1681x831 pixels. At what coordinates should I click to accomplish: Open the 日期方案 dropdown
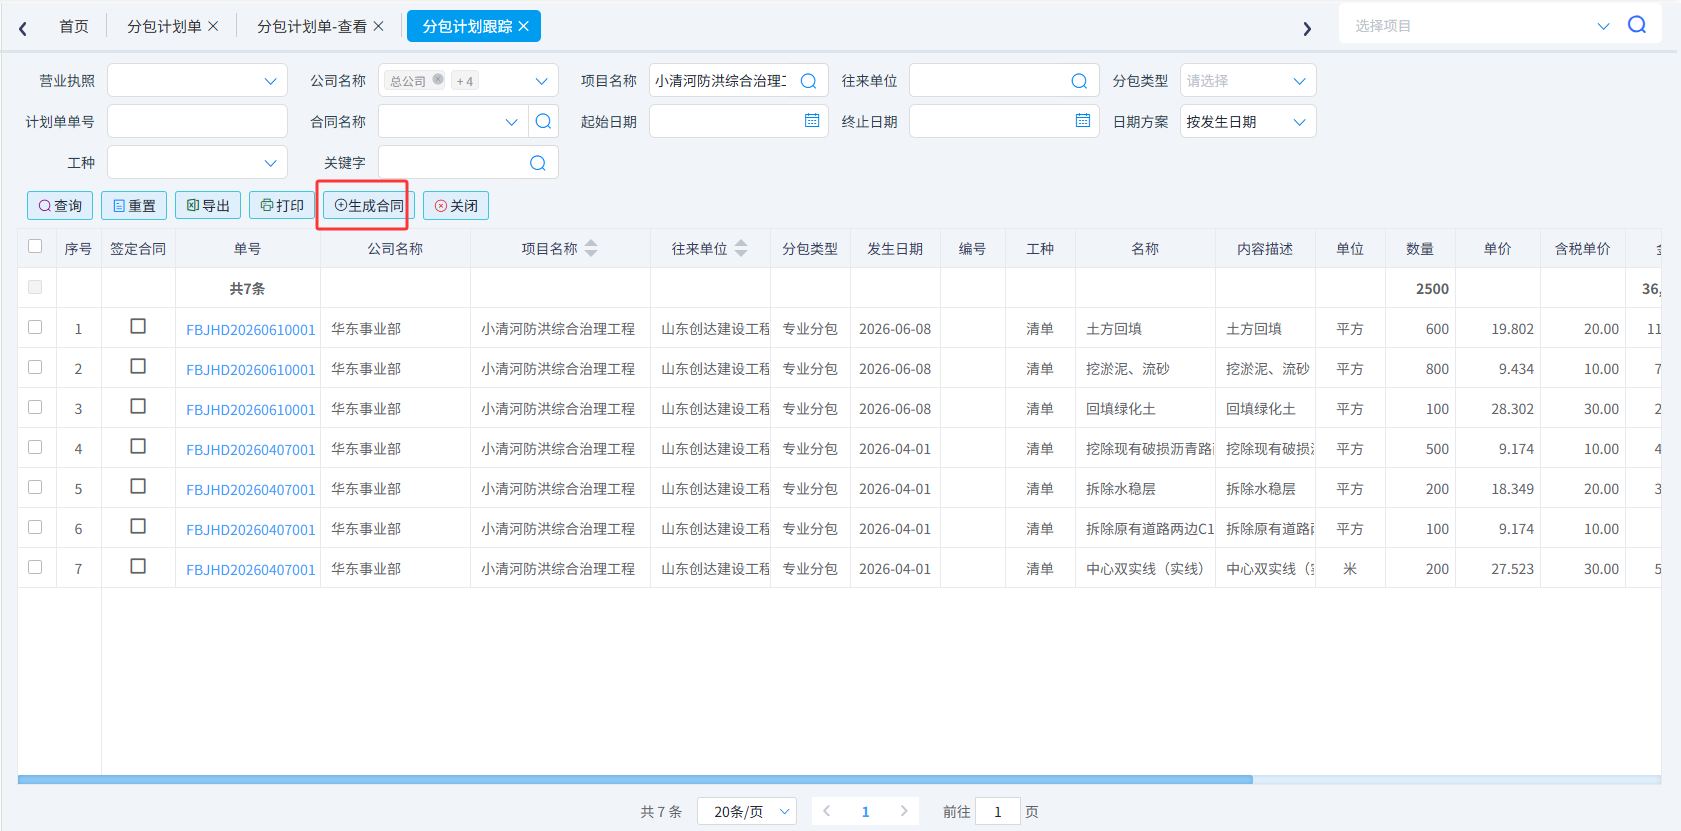[1248, 121]
